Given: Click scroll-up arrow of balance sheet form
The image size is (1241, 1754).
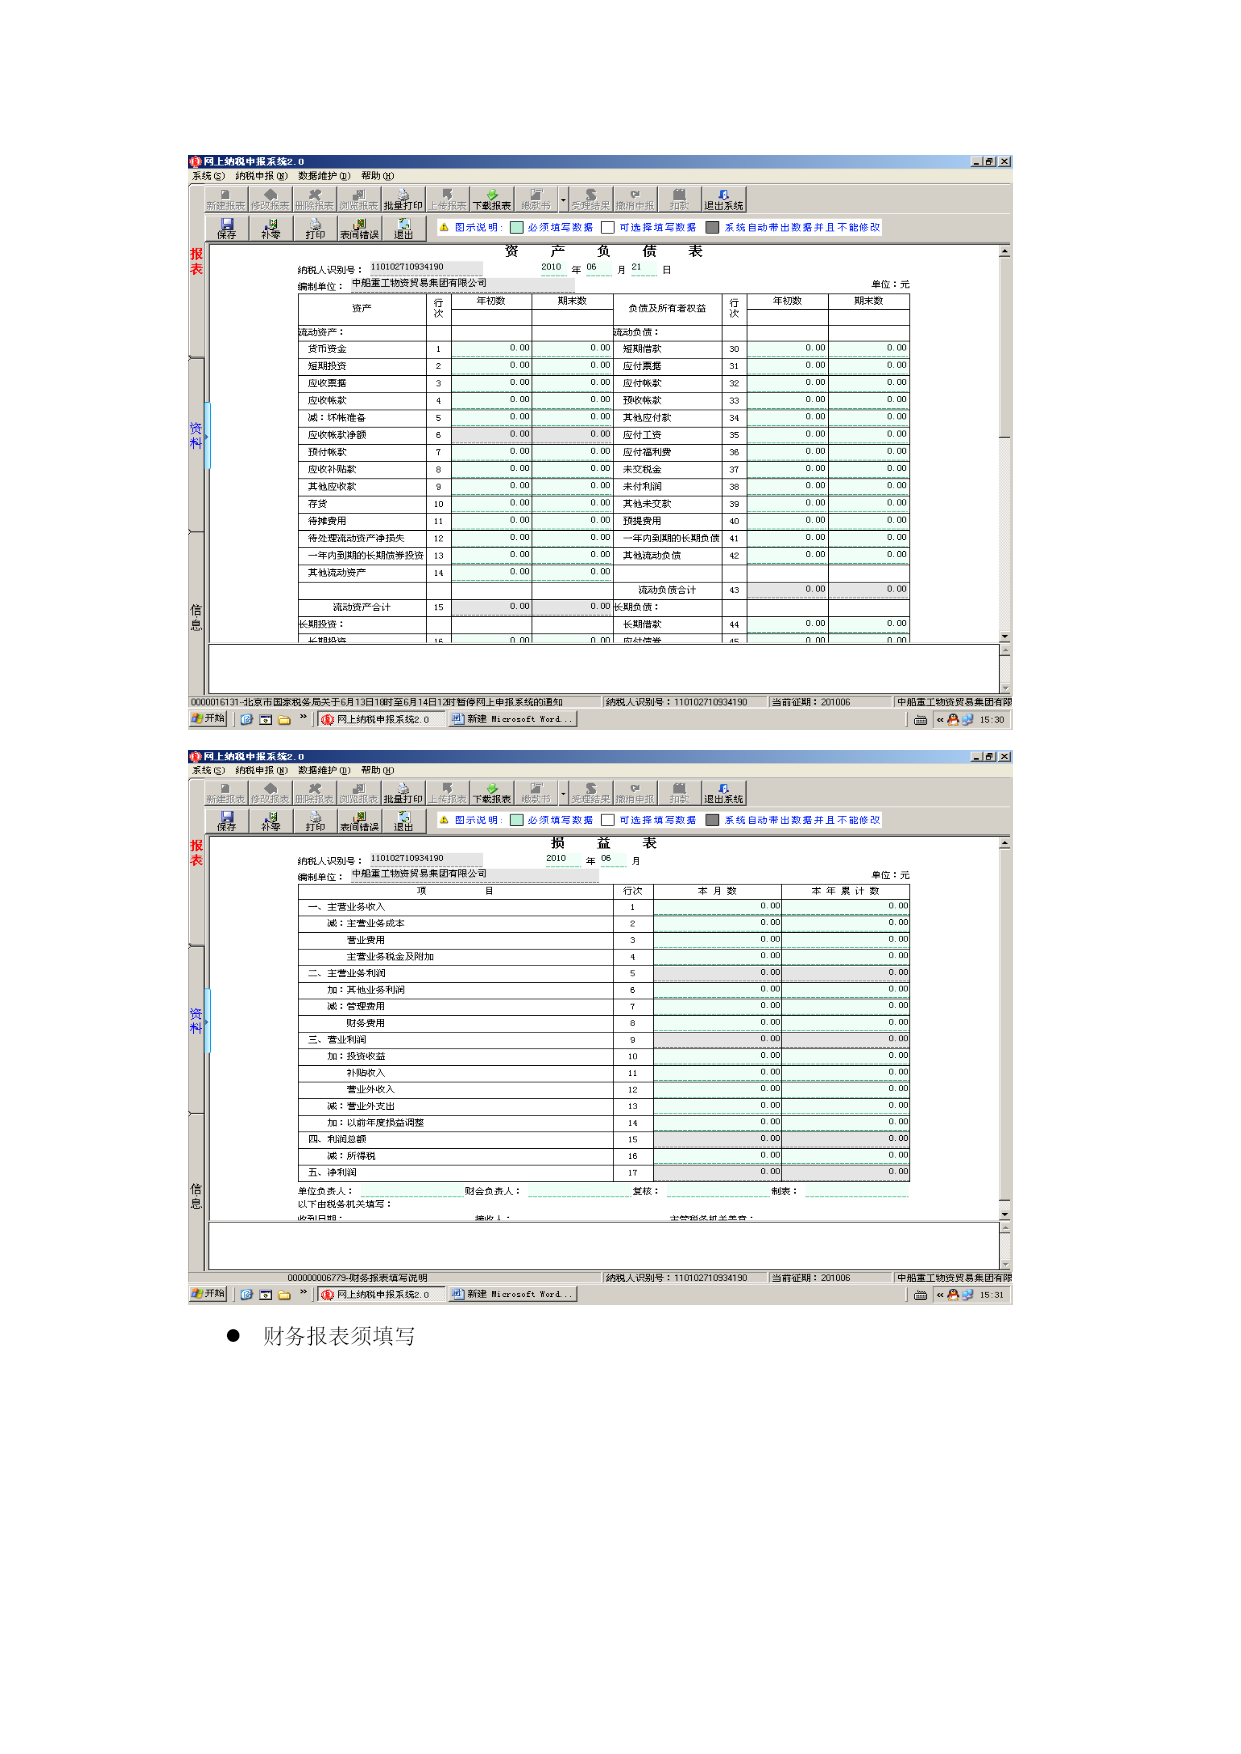Looking at the screenshot, I should (x=1005, y=251).
